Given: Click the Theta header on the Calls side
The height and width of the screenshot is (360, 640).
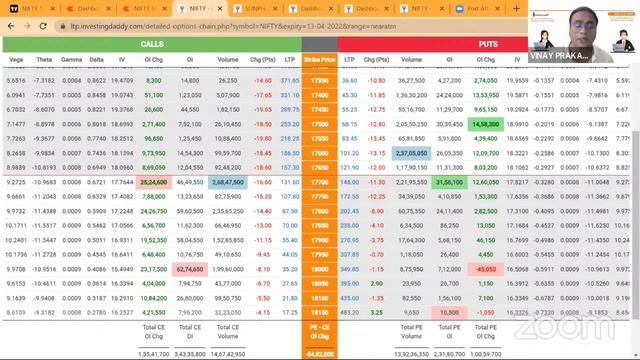Looking at the screenshot, I should coord(44,60).
